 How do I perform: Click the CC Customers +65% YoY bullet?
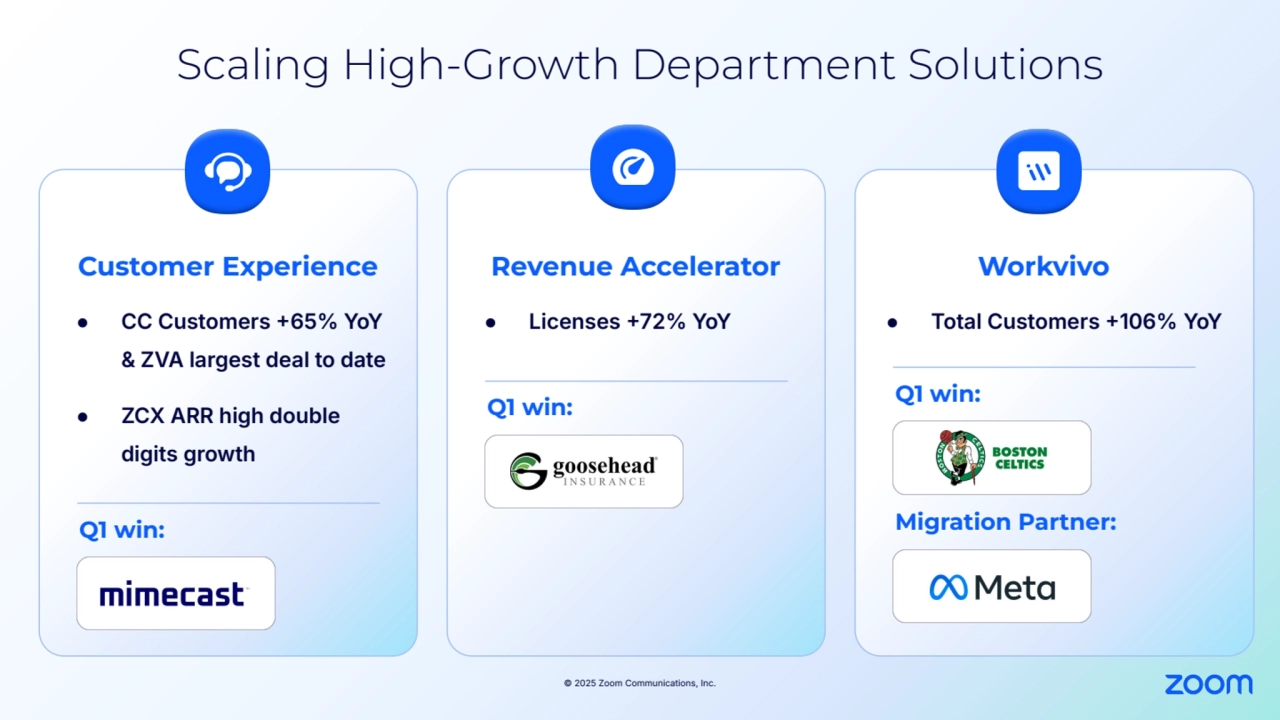(x=253, y=341)
